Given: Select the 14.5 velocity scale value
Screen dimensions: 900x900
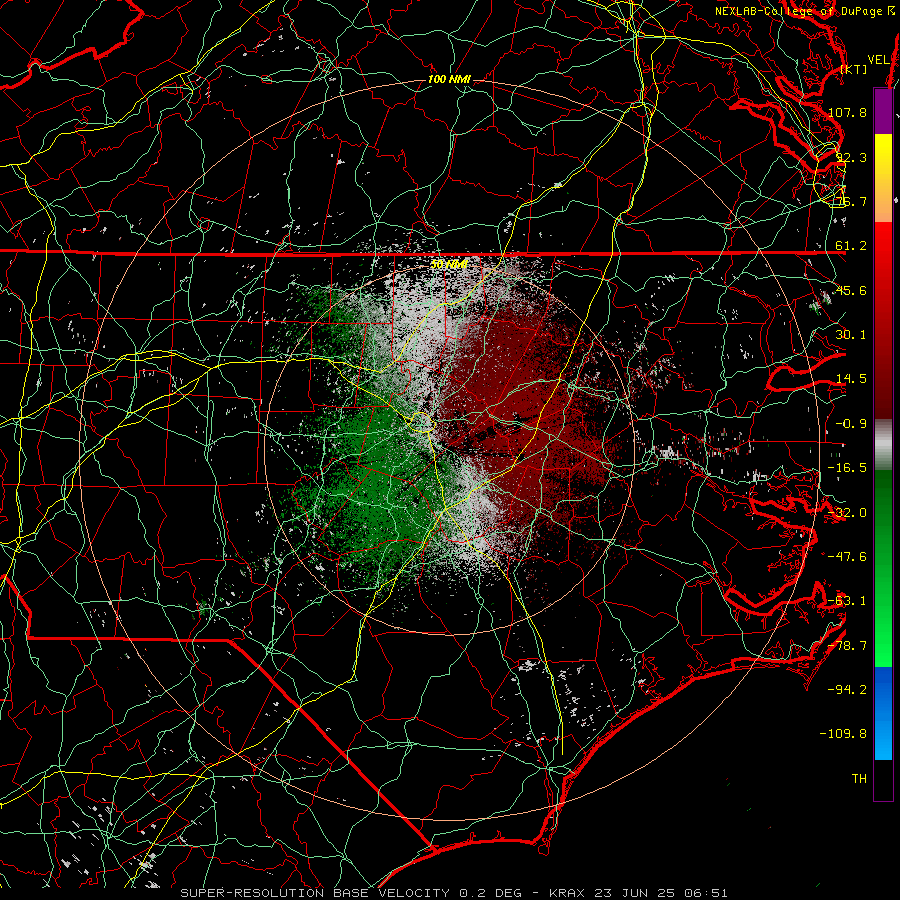Looking at the screenshot, I should click(851, 379).
